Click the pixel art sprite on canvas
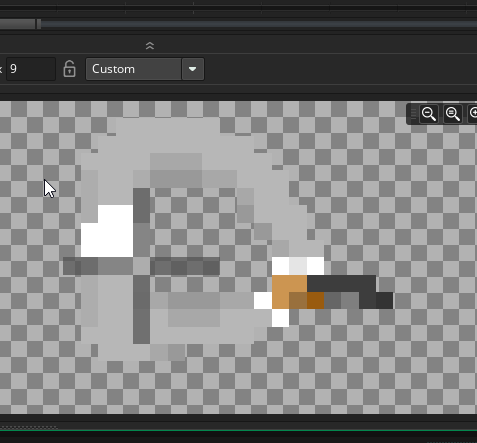Viewport: 477px width, 443px height. (228, 239)
